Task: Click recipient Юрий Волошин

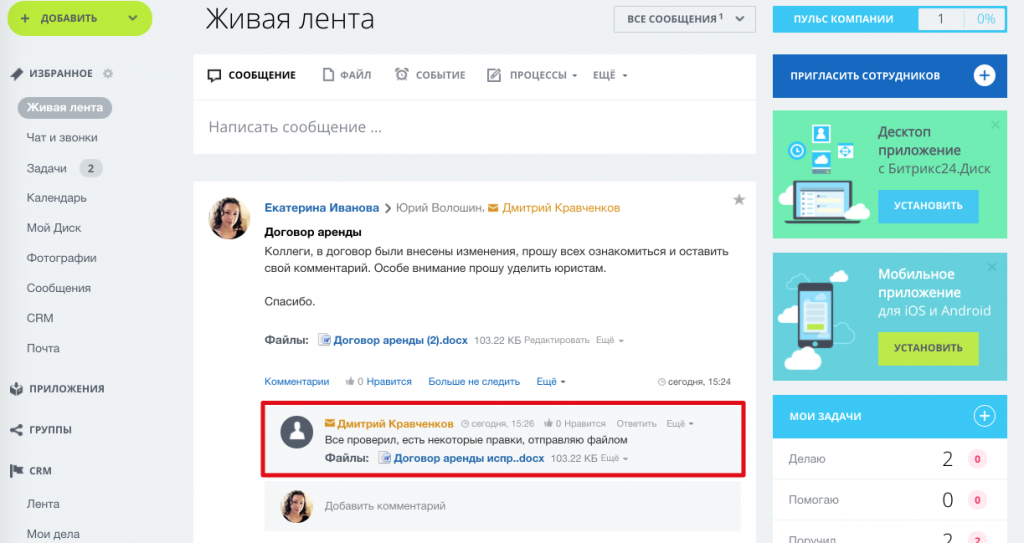Action: [440, 208]
